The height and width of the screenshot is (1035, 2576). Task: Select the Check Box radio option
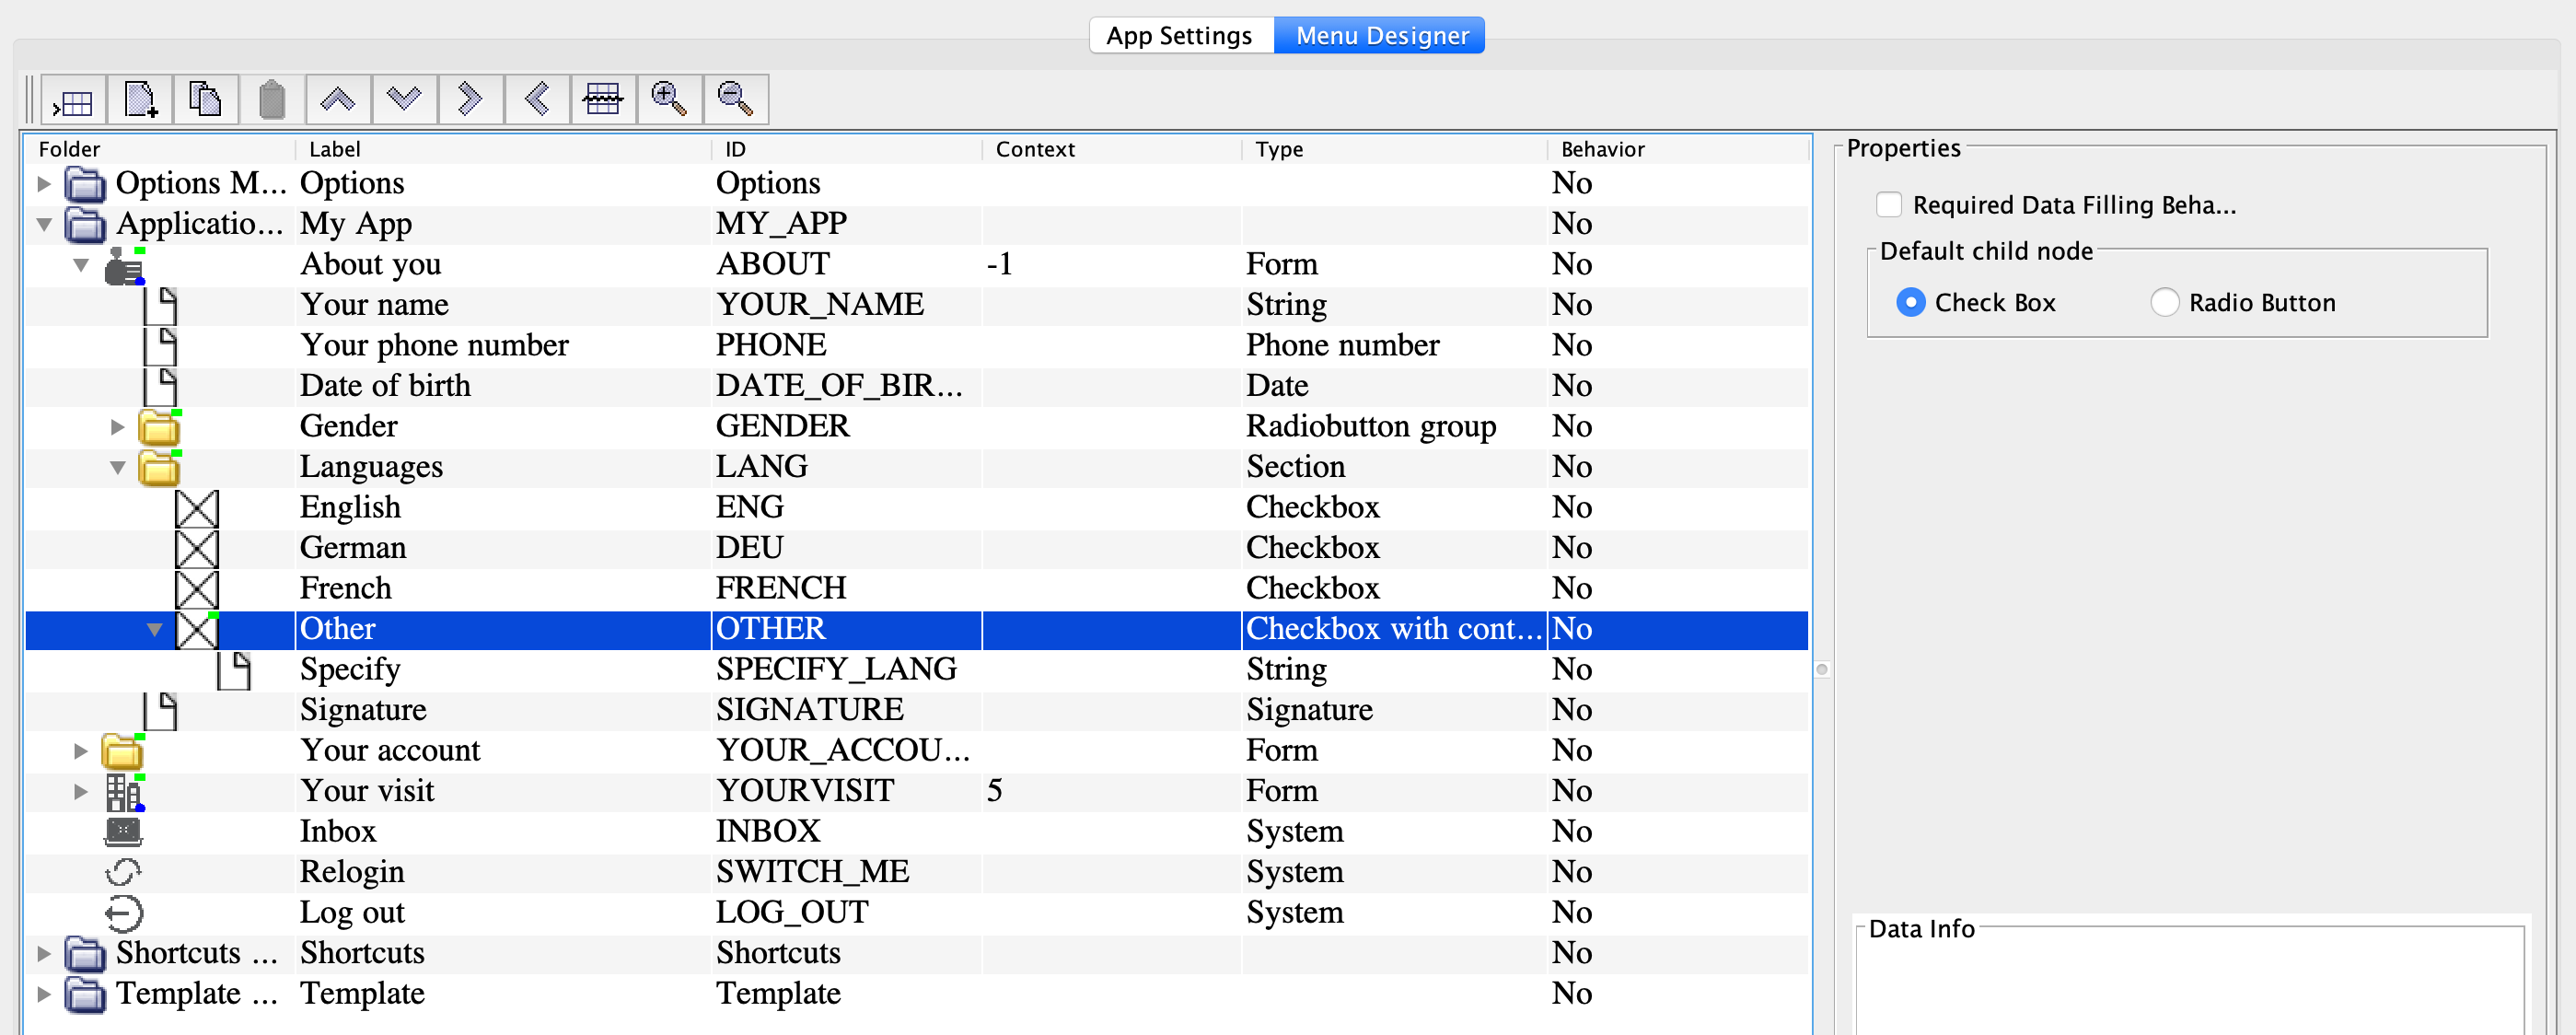1910,303
